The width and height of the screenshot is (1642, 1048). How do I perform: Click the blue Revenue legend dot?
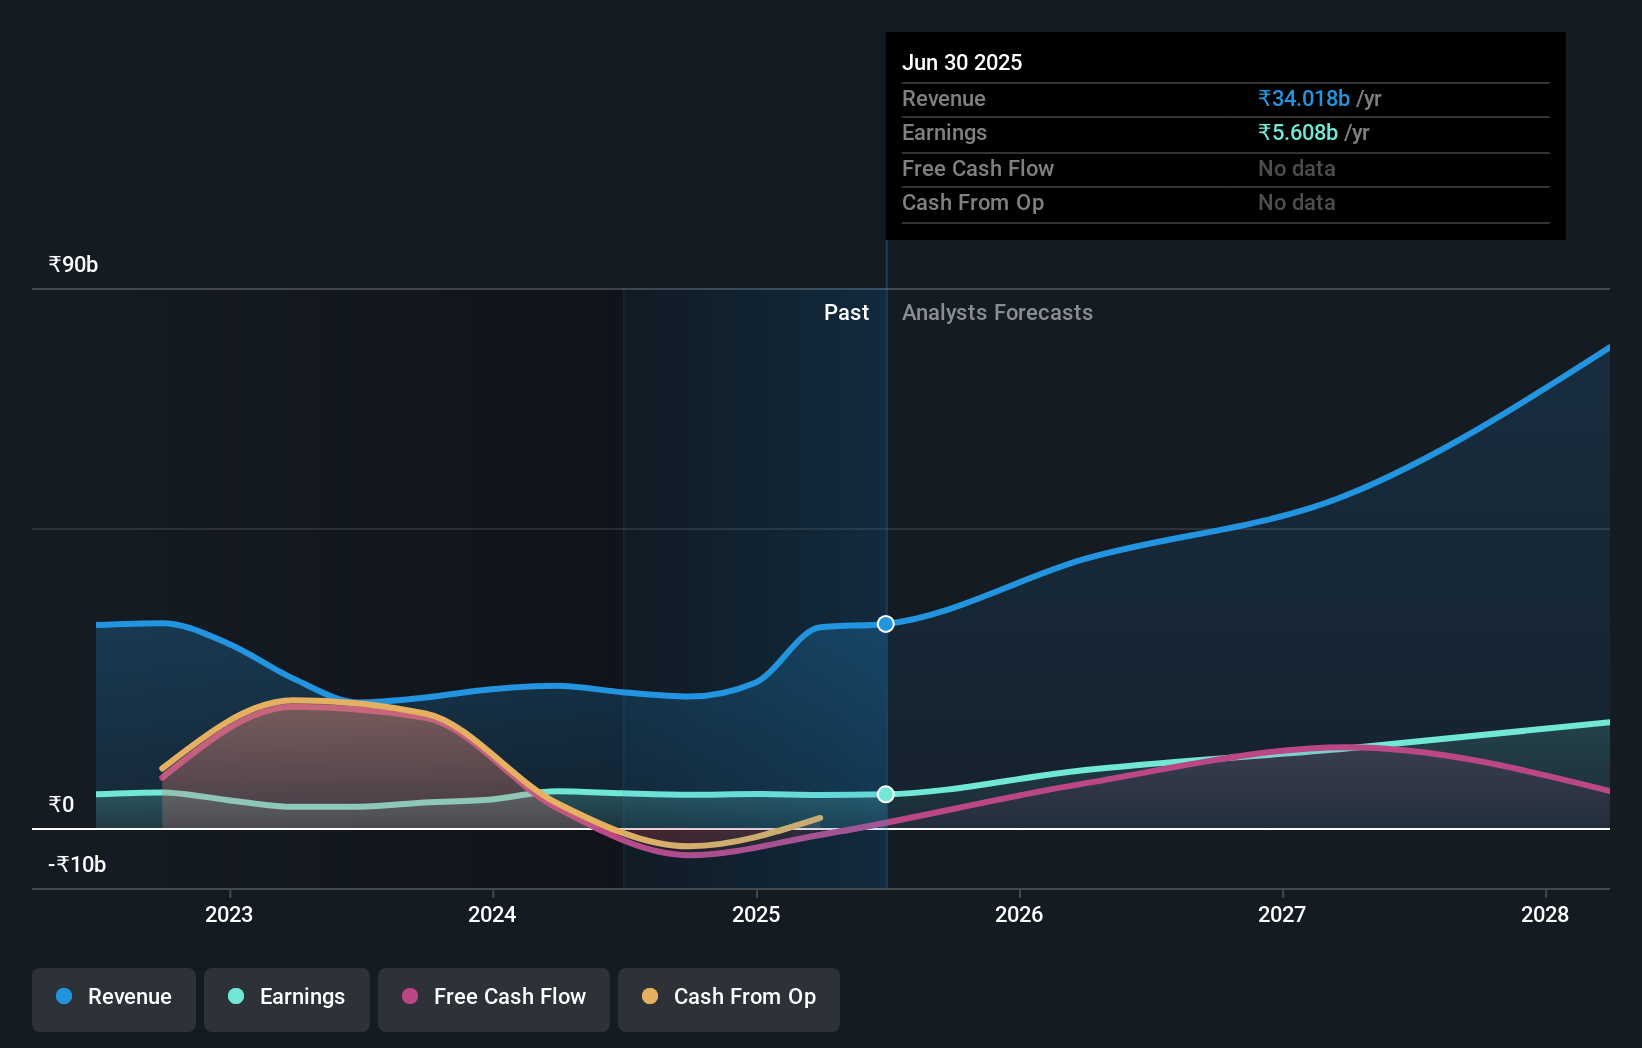pyautogui.click(x=62, y=998)
